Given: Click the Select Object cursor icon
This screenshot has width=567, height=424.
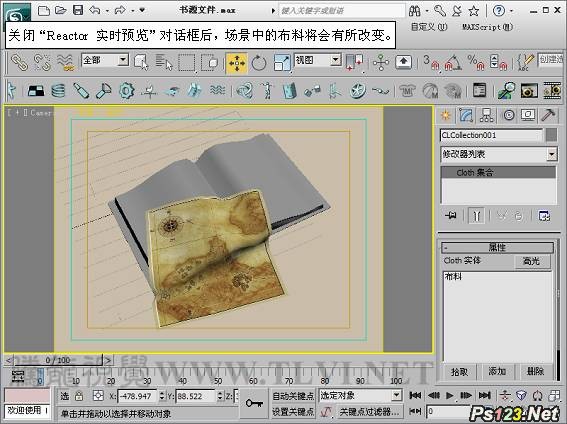Looking at the screenshot, I should coord(141,62).
